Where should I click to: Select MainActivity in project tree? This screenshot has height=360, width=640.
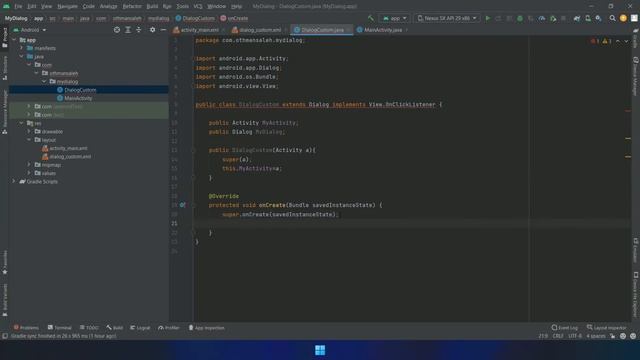[x=78, y=98]
